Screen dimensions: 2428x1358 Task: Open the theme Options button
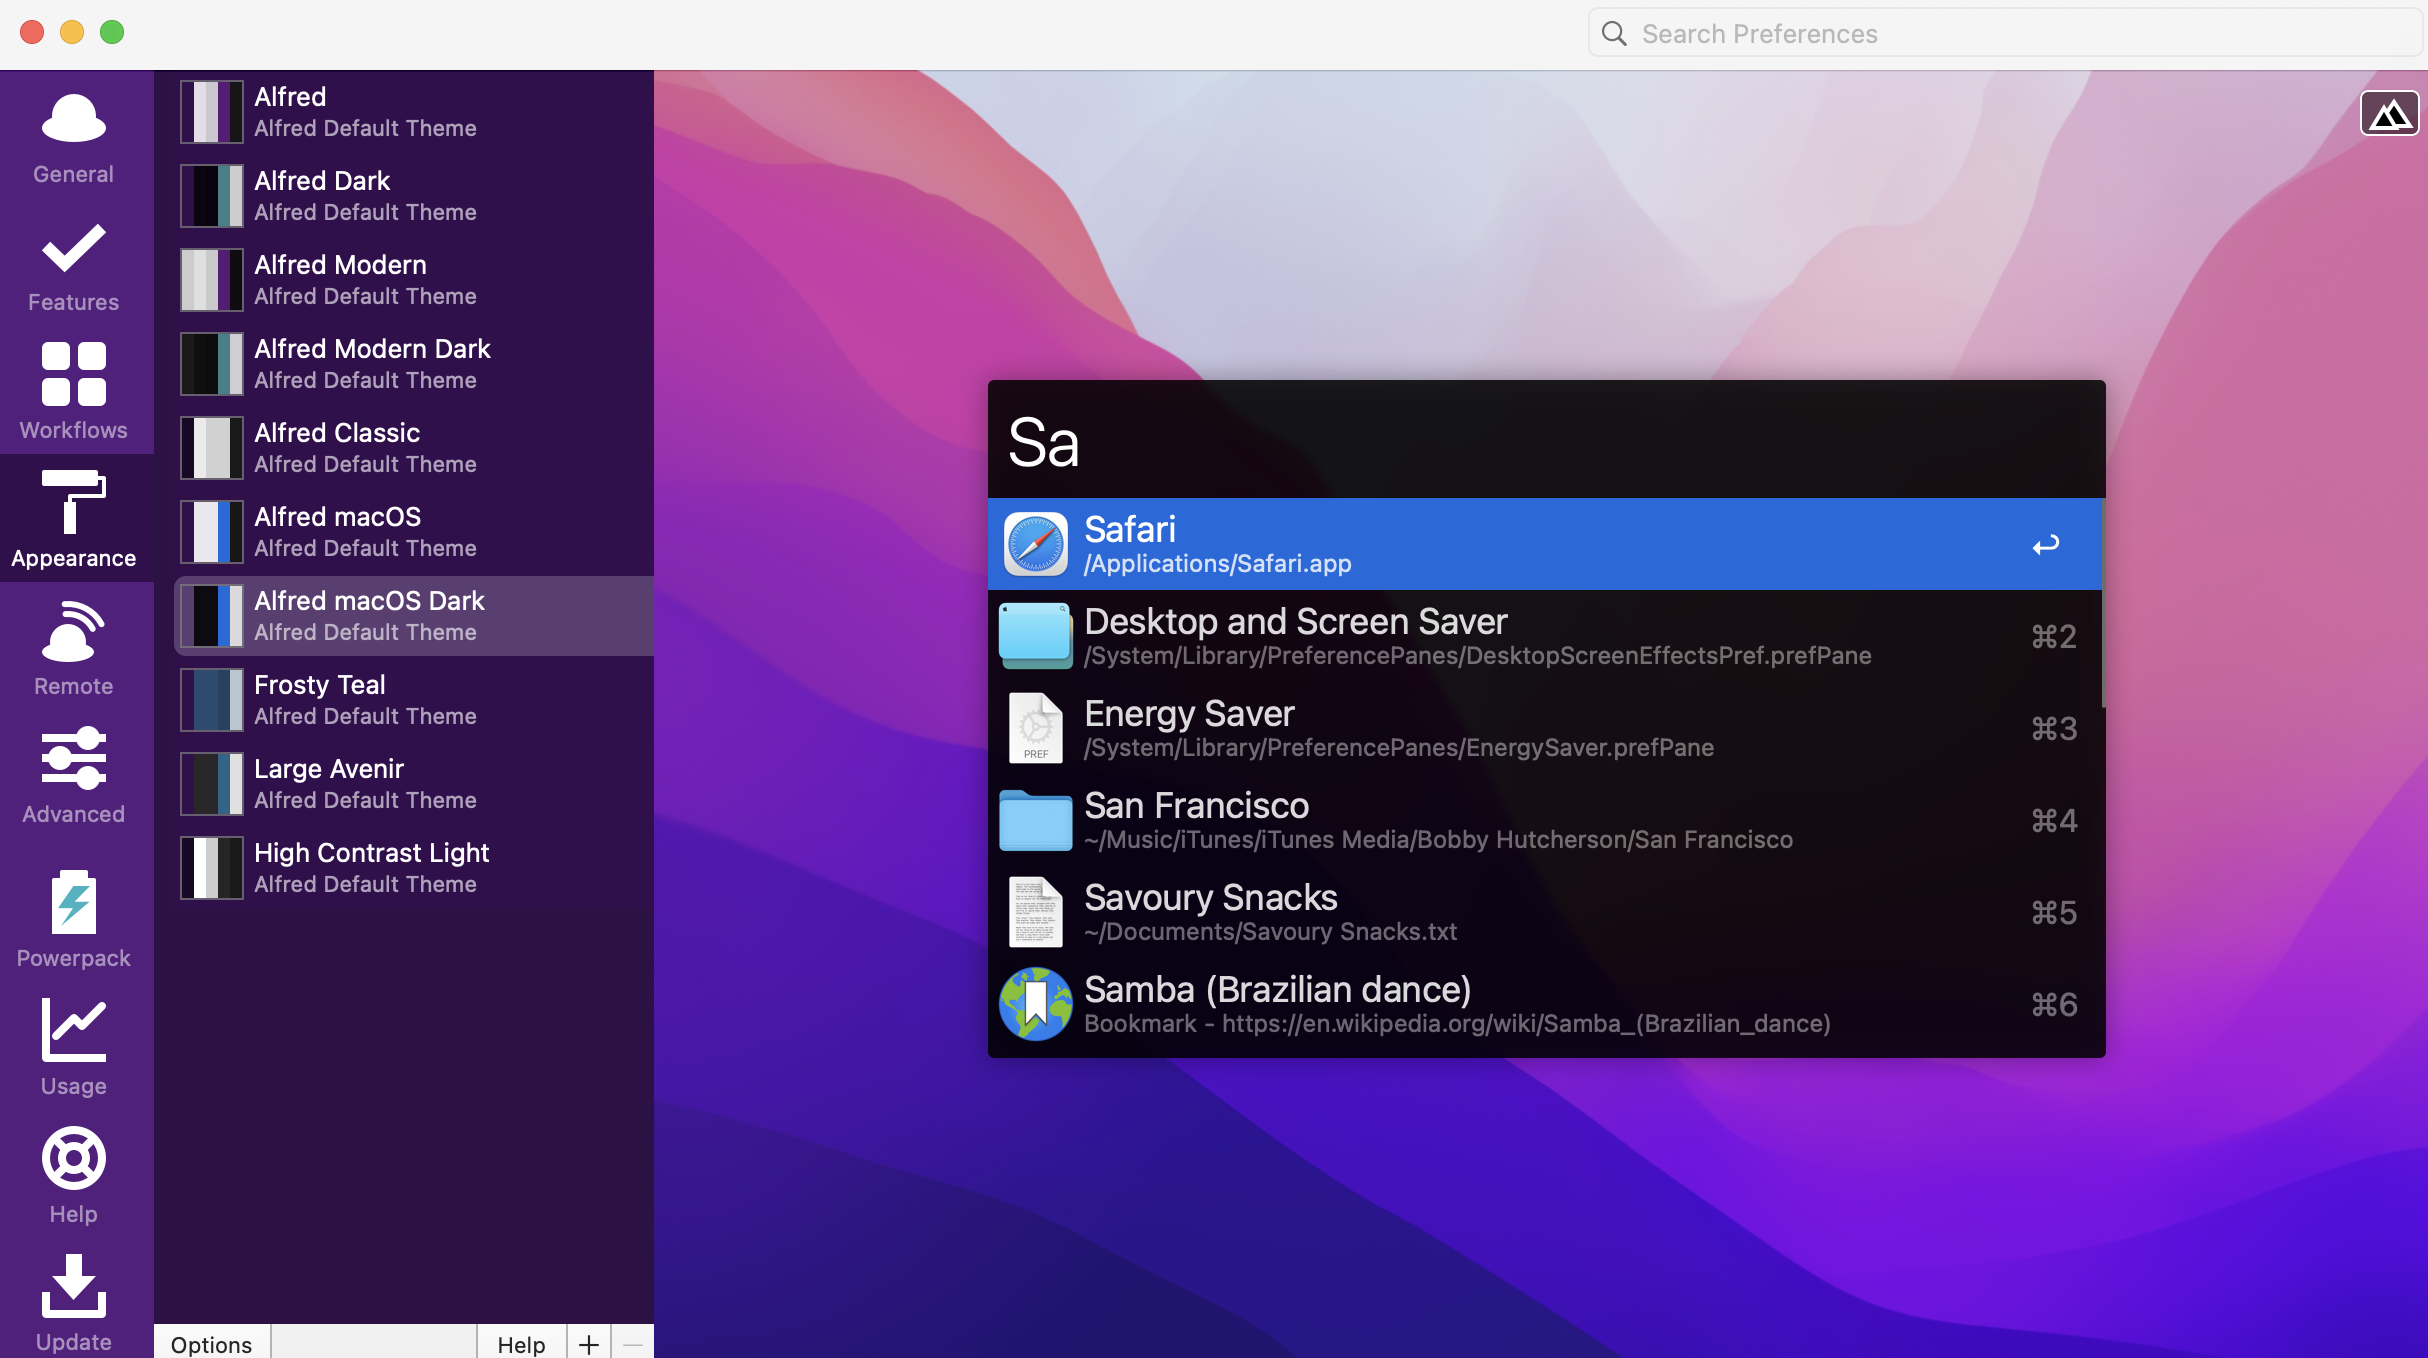(x=212, y=1343)
